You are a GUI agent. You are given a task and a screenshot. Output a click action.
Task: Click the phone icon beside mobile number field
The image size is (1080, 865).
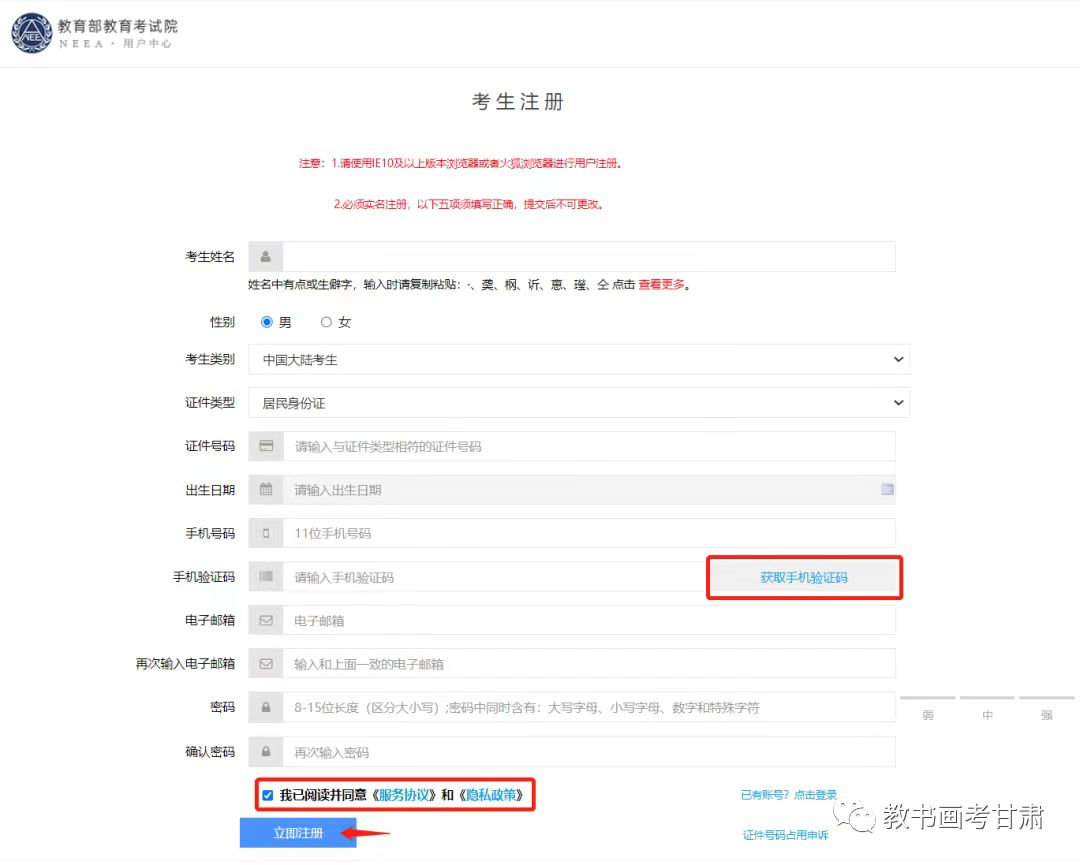coord(266,534)
